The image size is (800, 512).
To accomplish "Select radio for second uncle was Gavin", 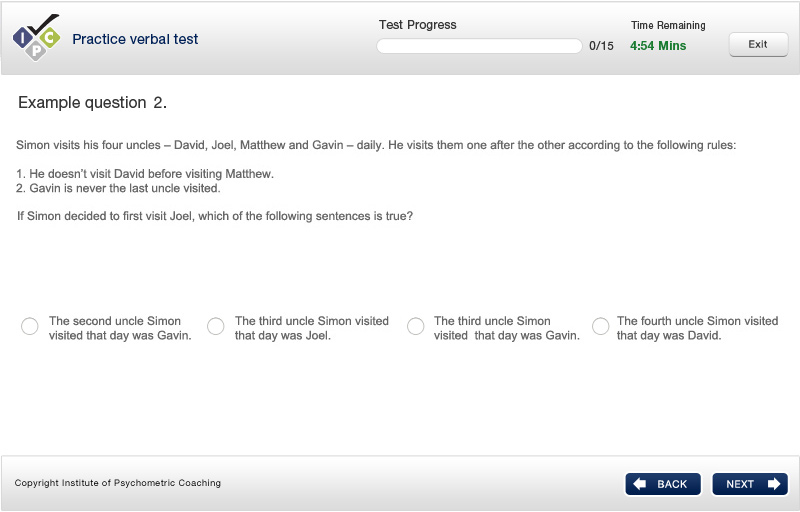I will (x=30, y=327).
